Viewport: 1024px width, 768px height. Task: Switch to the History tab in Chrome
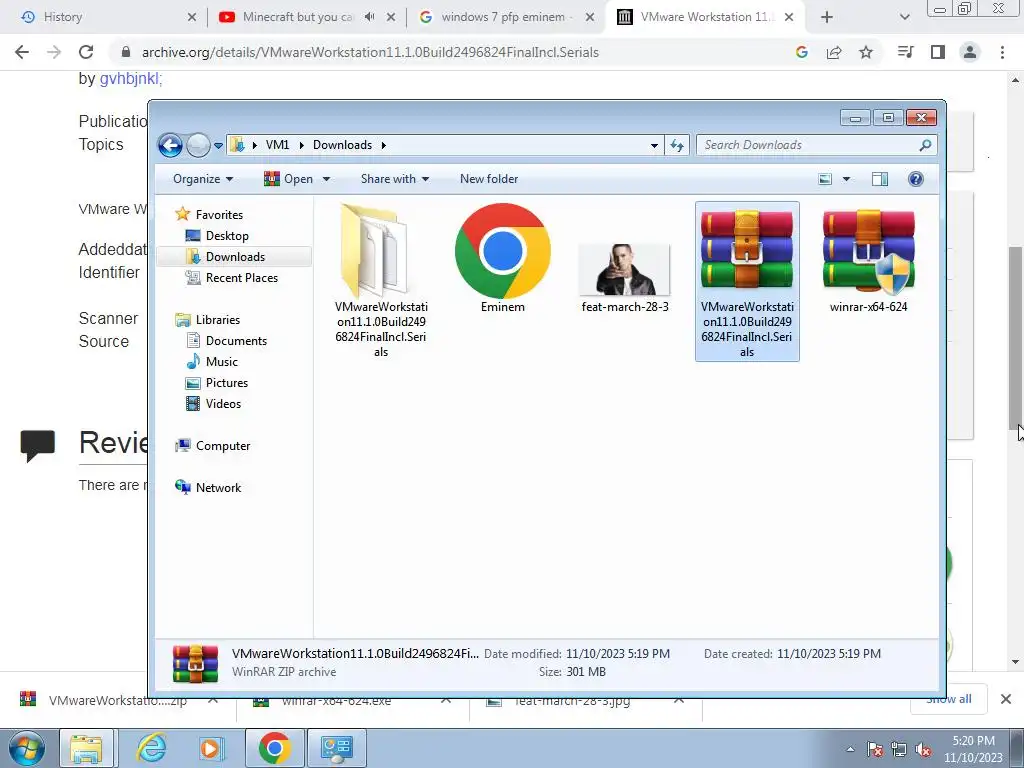tap(98, 17)
